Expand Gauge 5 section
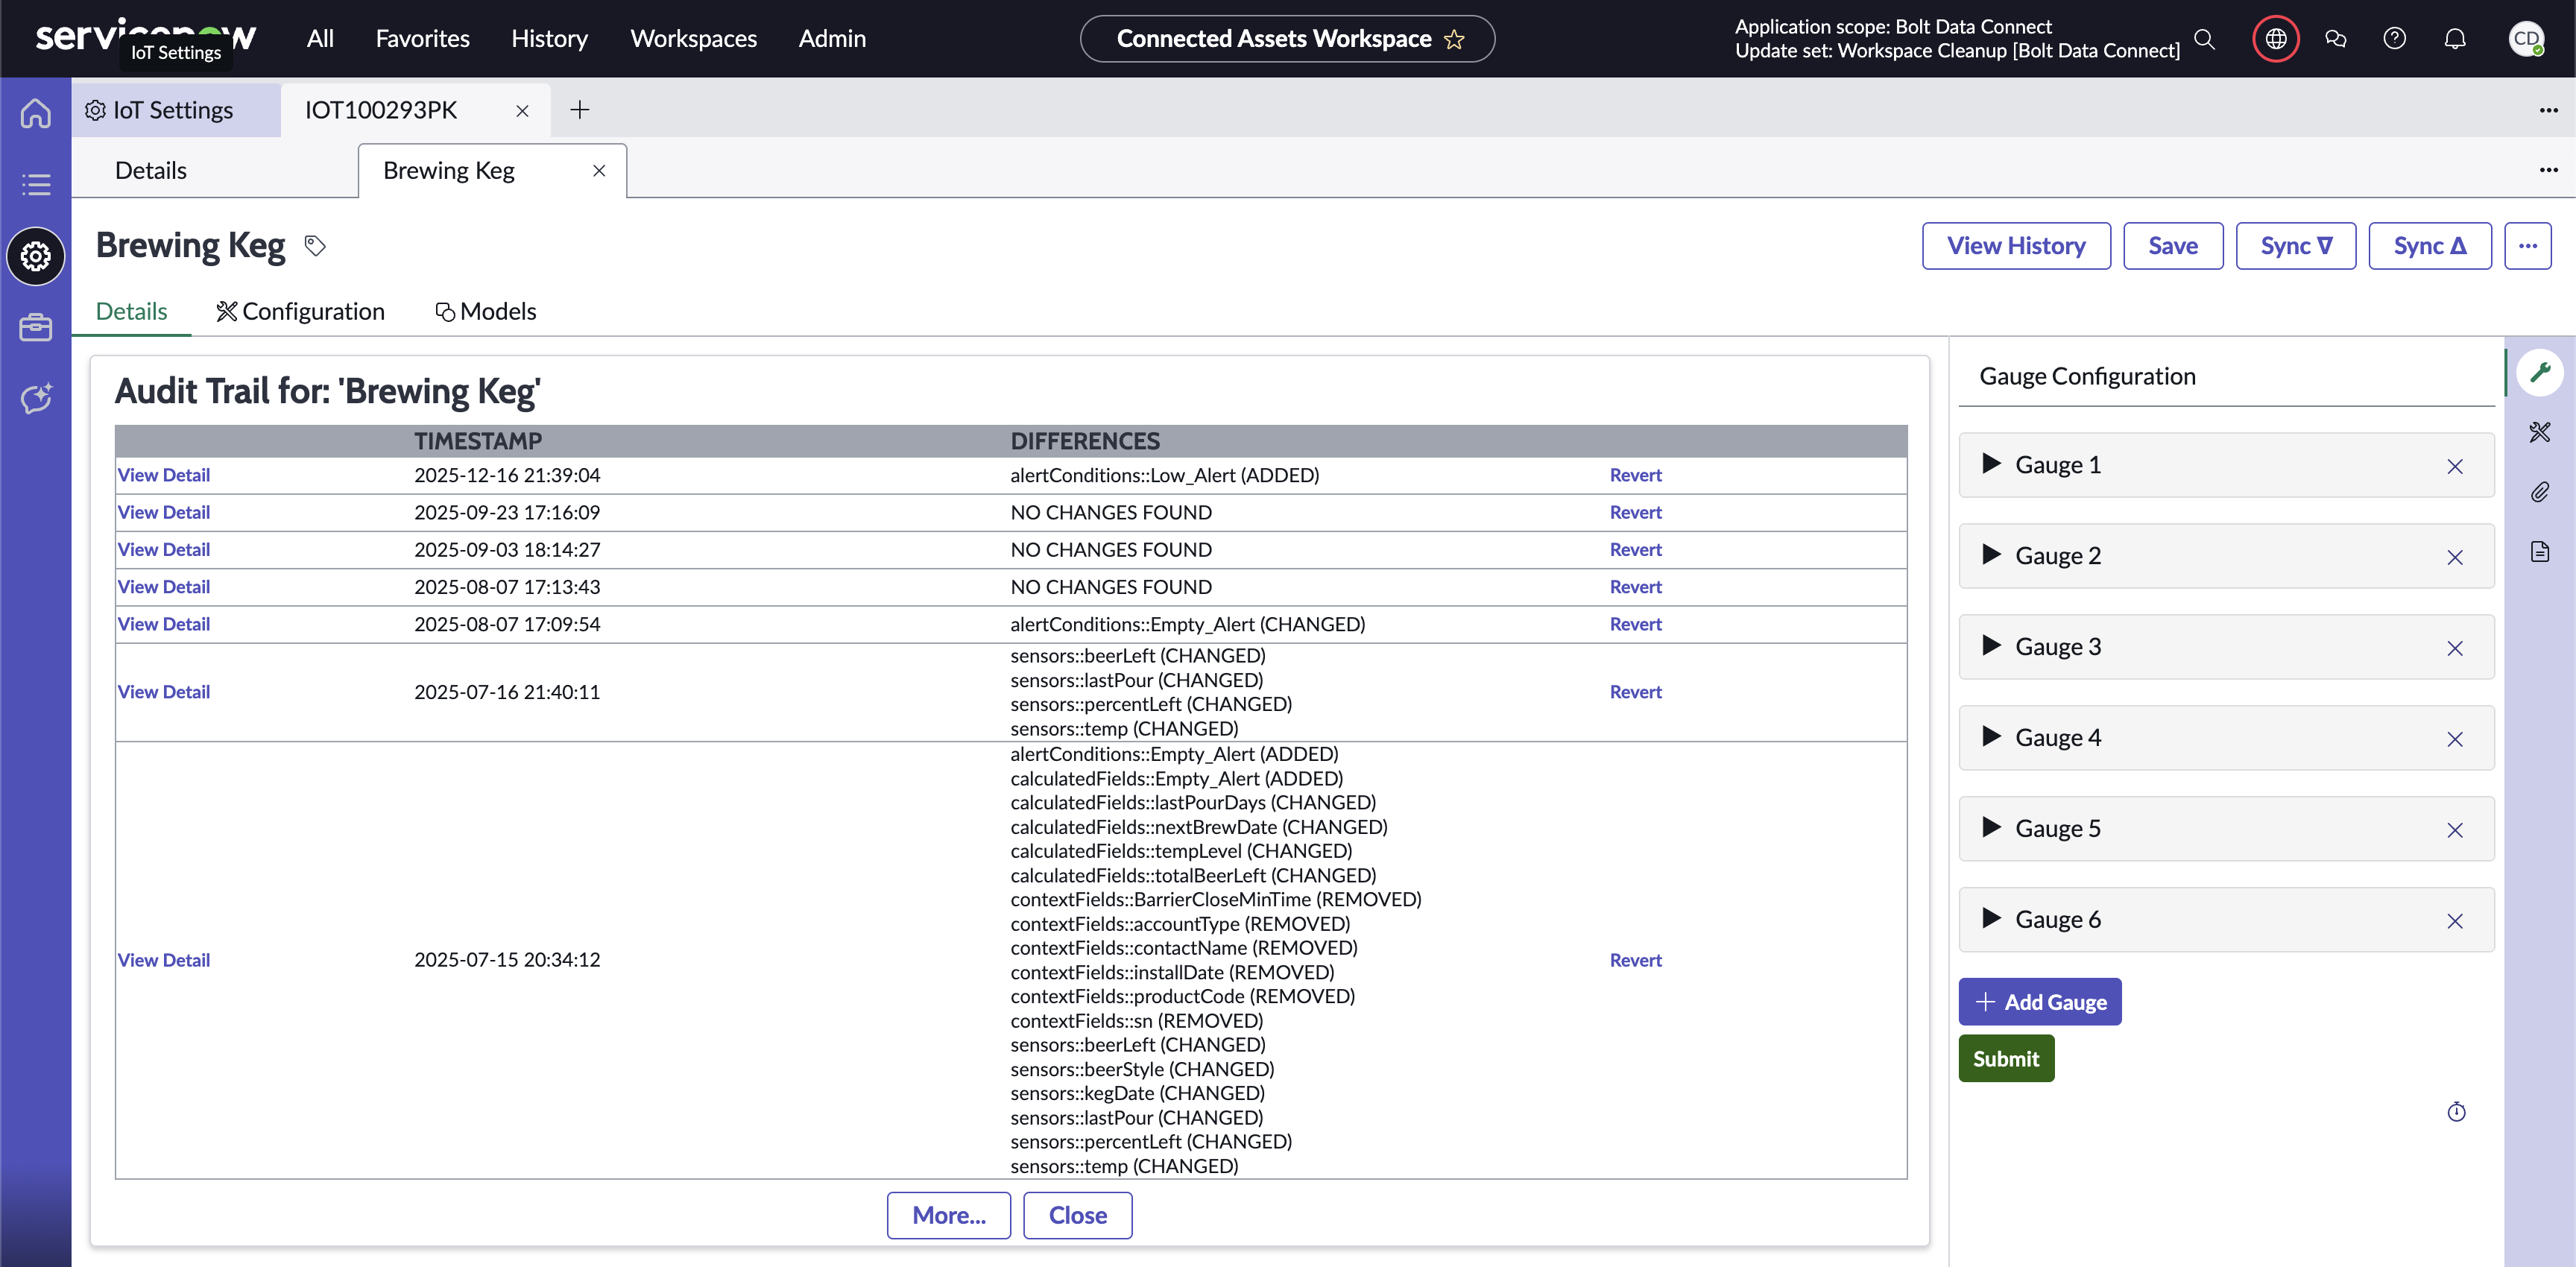This screenshot has height=1267, width=2576. point(1991,827)
